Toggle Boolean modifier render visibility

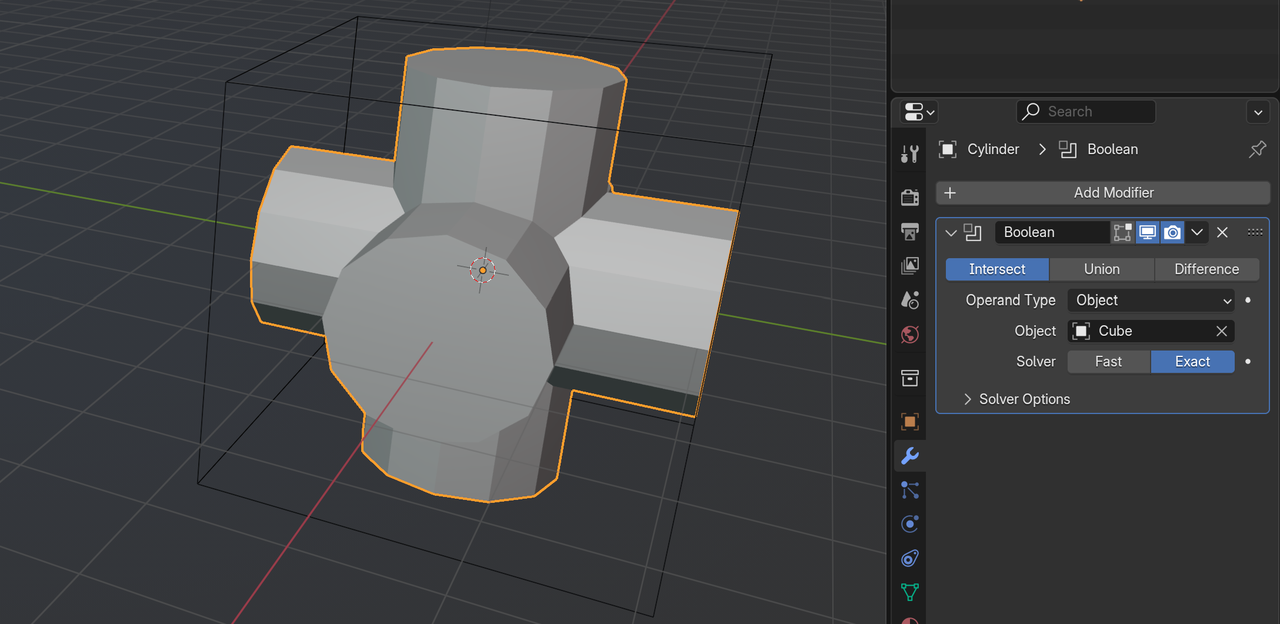click(1172, 232)
